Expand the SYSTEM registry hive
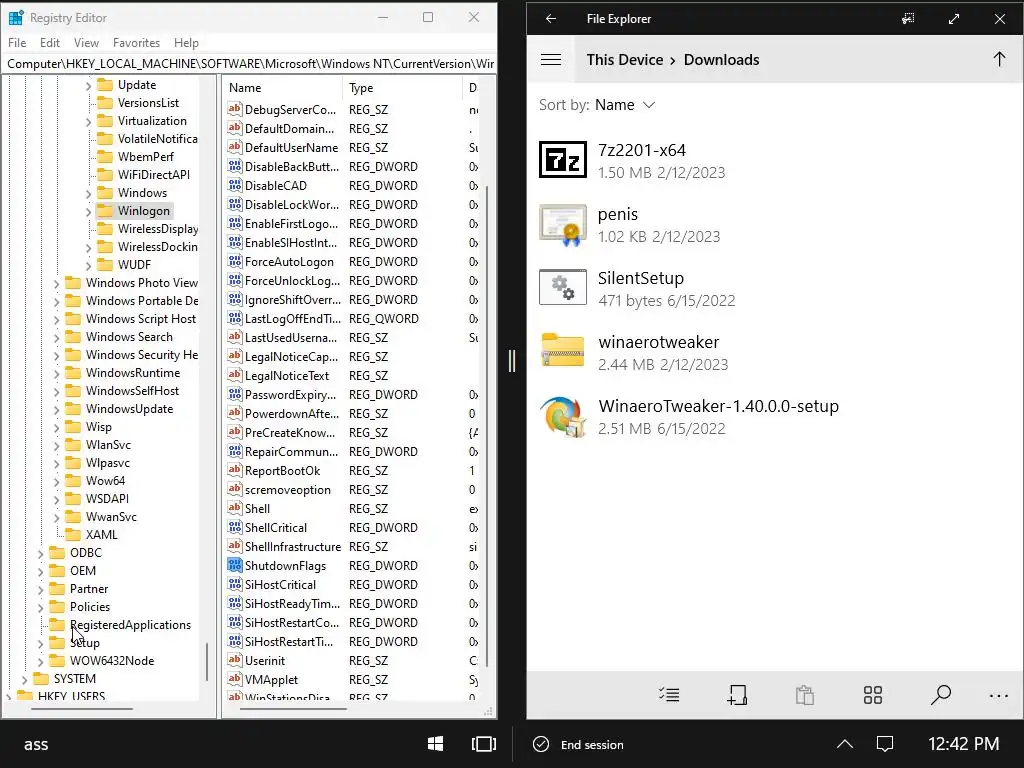Screen dimensions: 1024x768 coord(24,679)
